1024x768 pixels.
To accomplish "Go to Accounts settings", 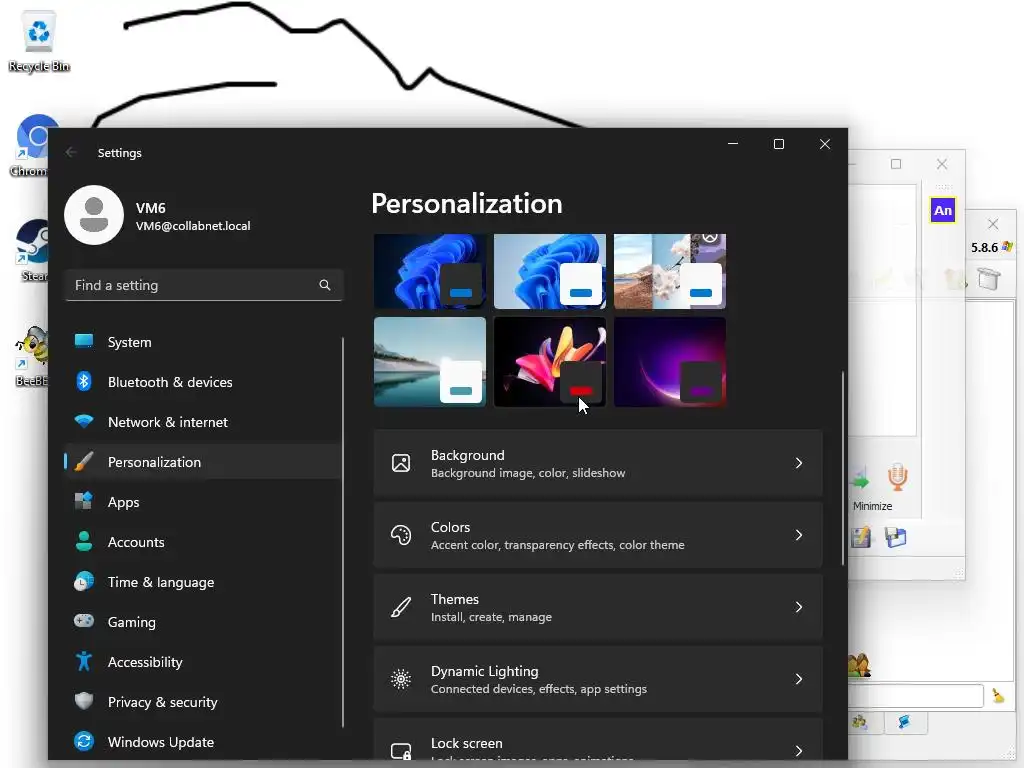I will [x=202, y=542].
